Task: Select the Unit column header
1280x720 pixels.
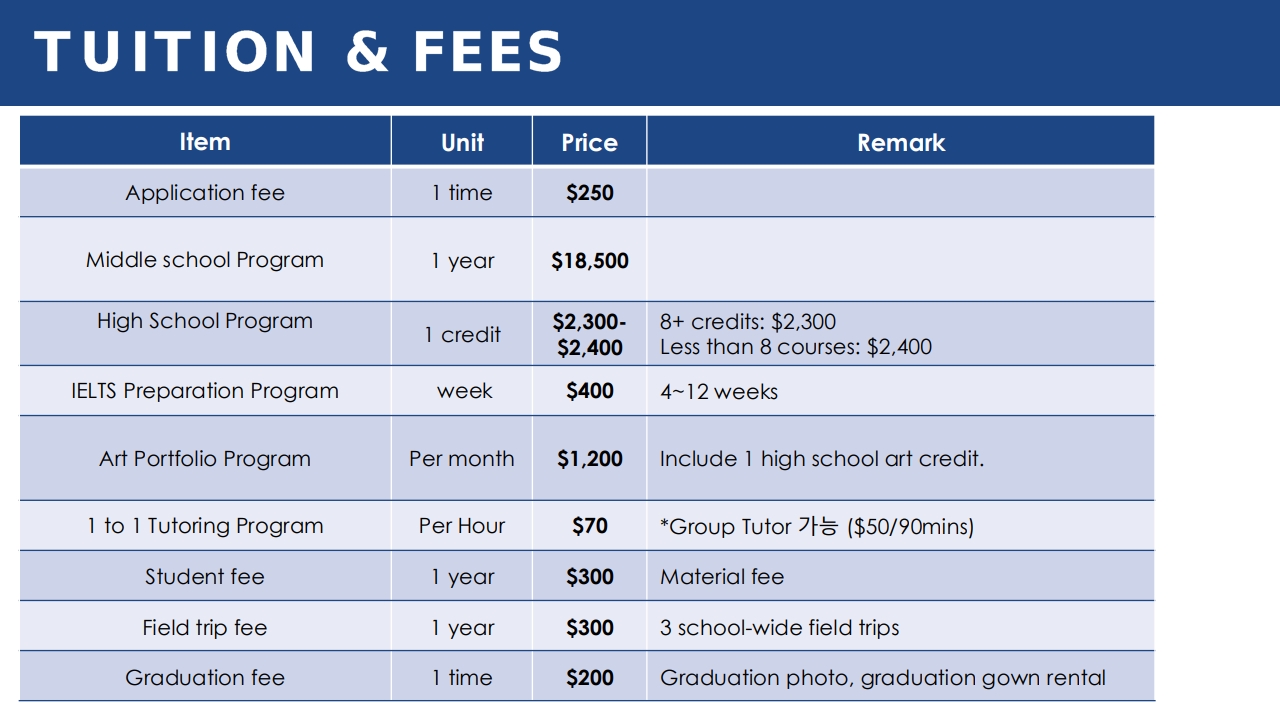Action: point(462,142)
